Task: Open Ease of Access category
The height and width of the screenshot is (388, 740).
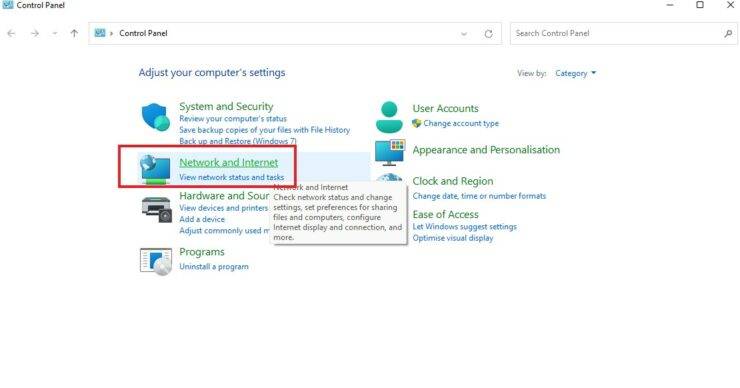Action: 446,214
